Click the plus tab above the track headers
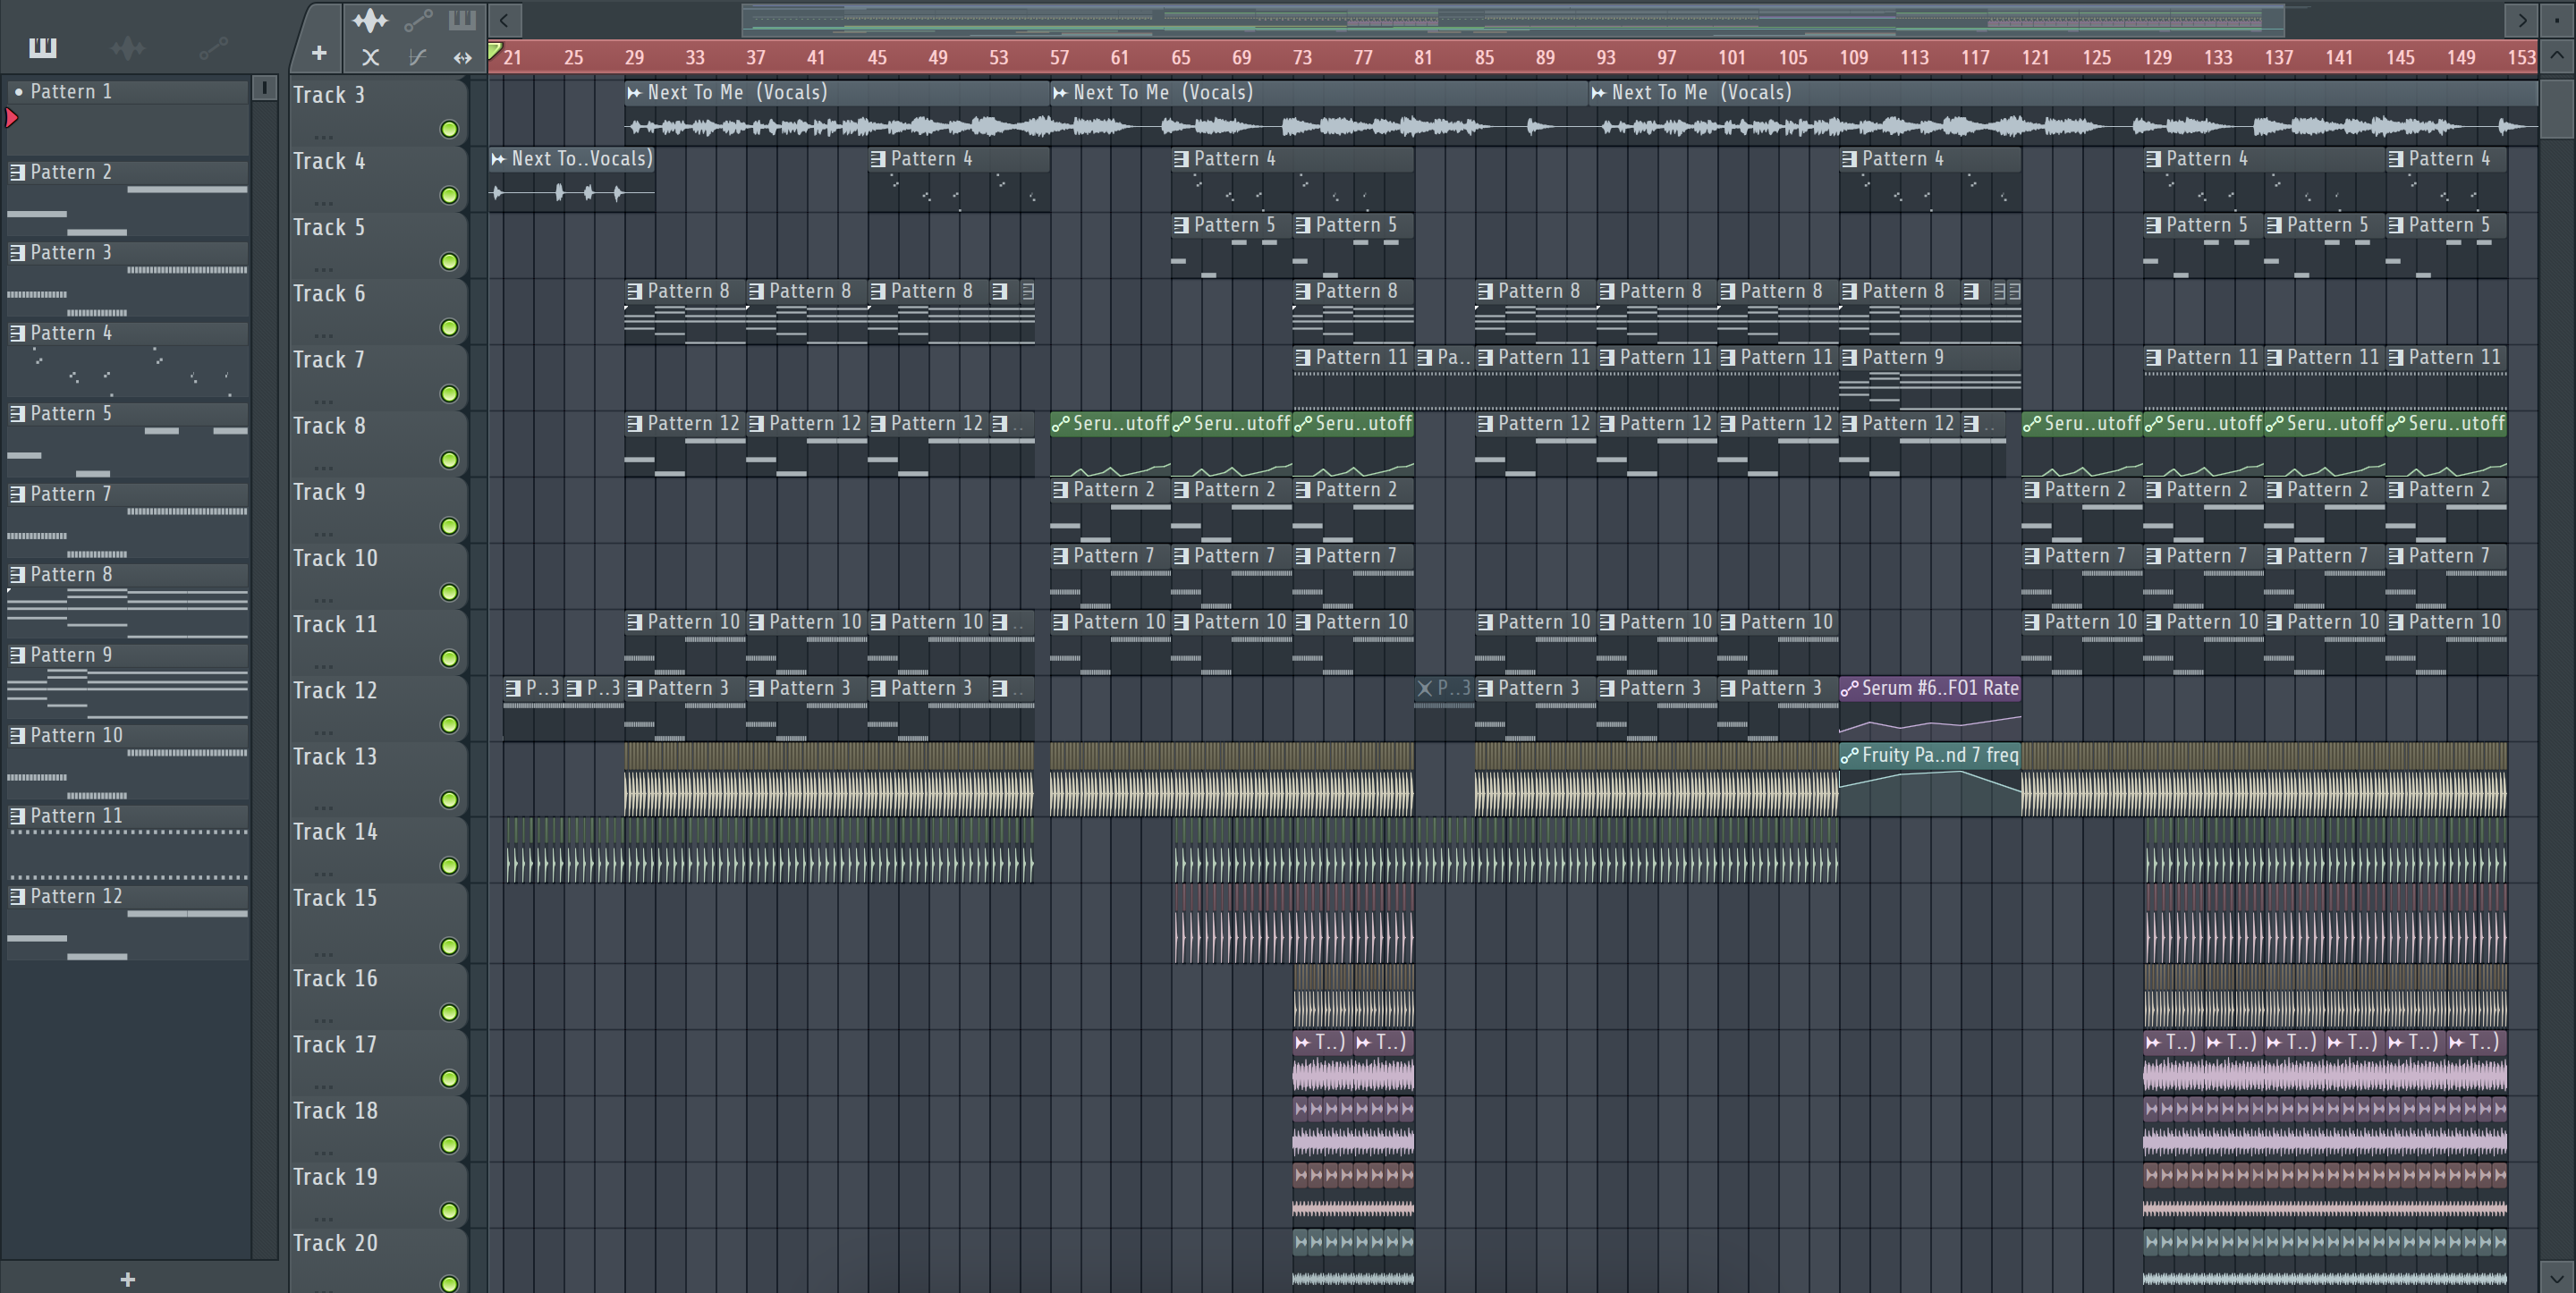This screenshot has width=2576, height=1293. 319,53
